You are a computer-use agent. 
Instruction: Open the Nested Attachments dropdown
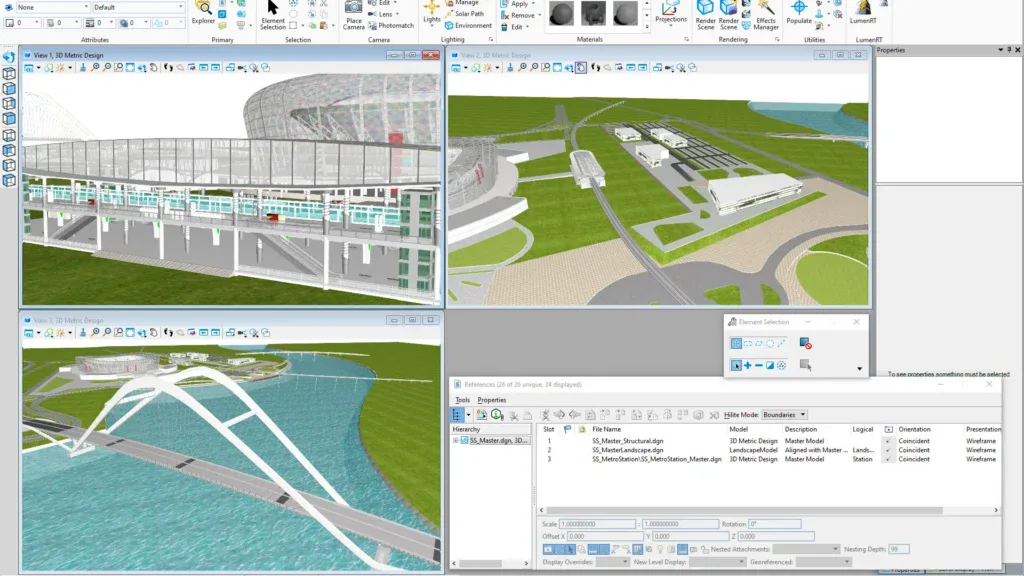806,549
